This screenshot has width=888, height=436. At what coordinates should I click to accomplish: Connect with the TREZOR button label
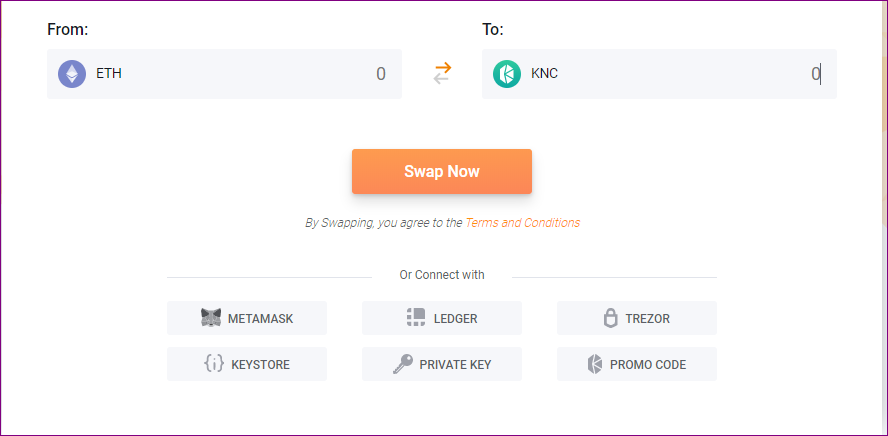coord(647,319)
